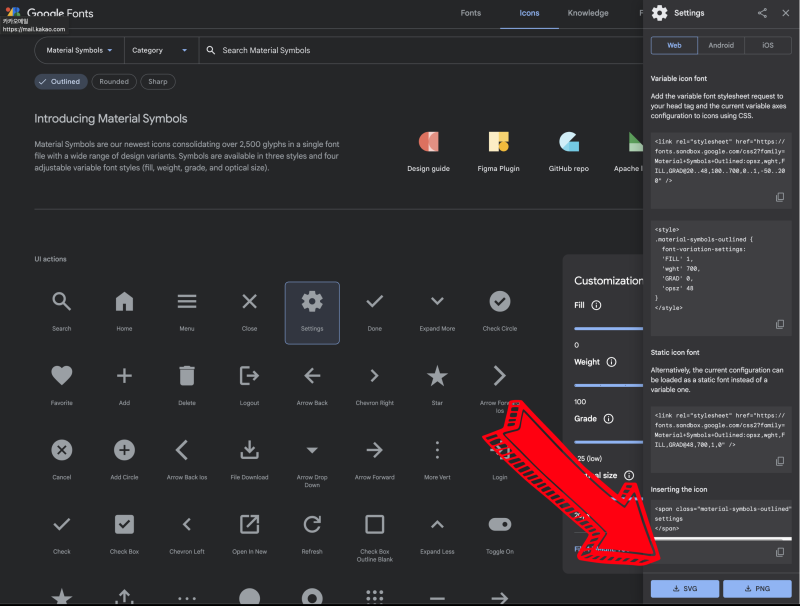Copy the variable font link code
Viewport: 800px width, 606px height.
coord(780,197)
